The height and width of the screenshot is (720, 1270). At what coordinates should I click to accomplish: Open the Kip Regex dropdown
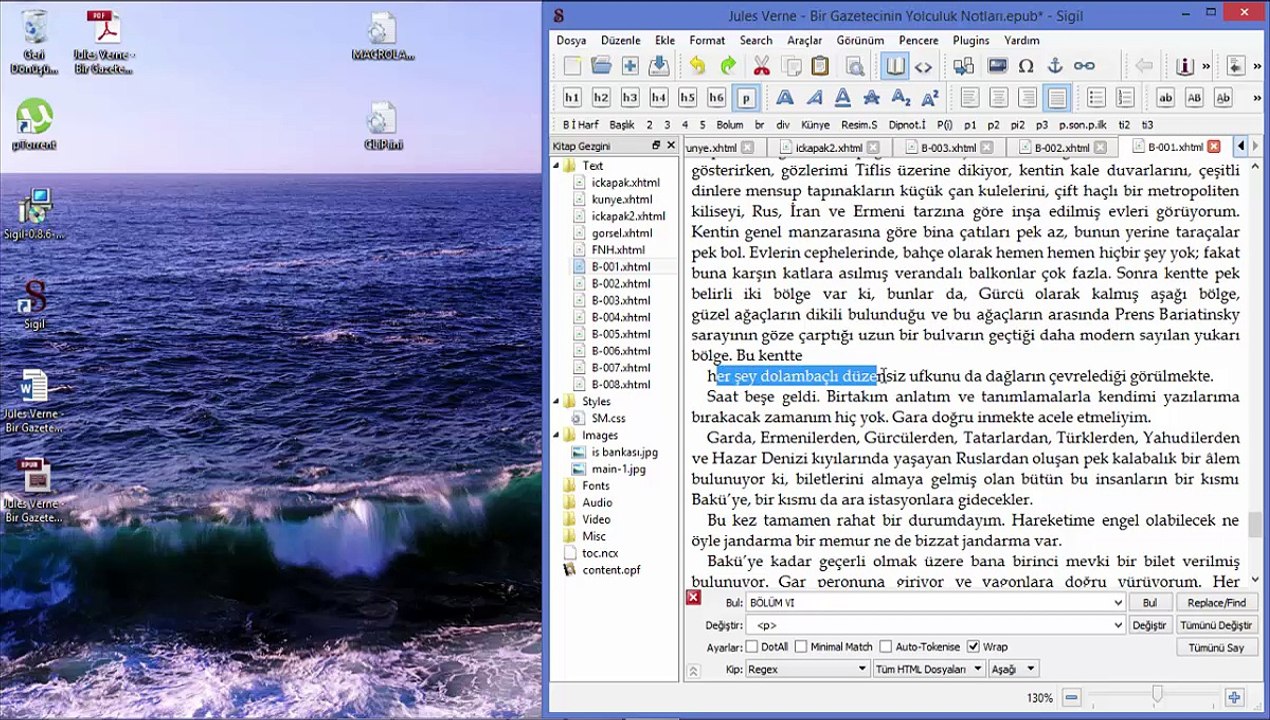807,669
